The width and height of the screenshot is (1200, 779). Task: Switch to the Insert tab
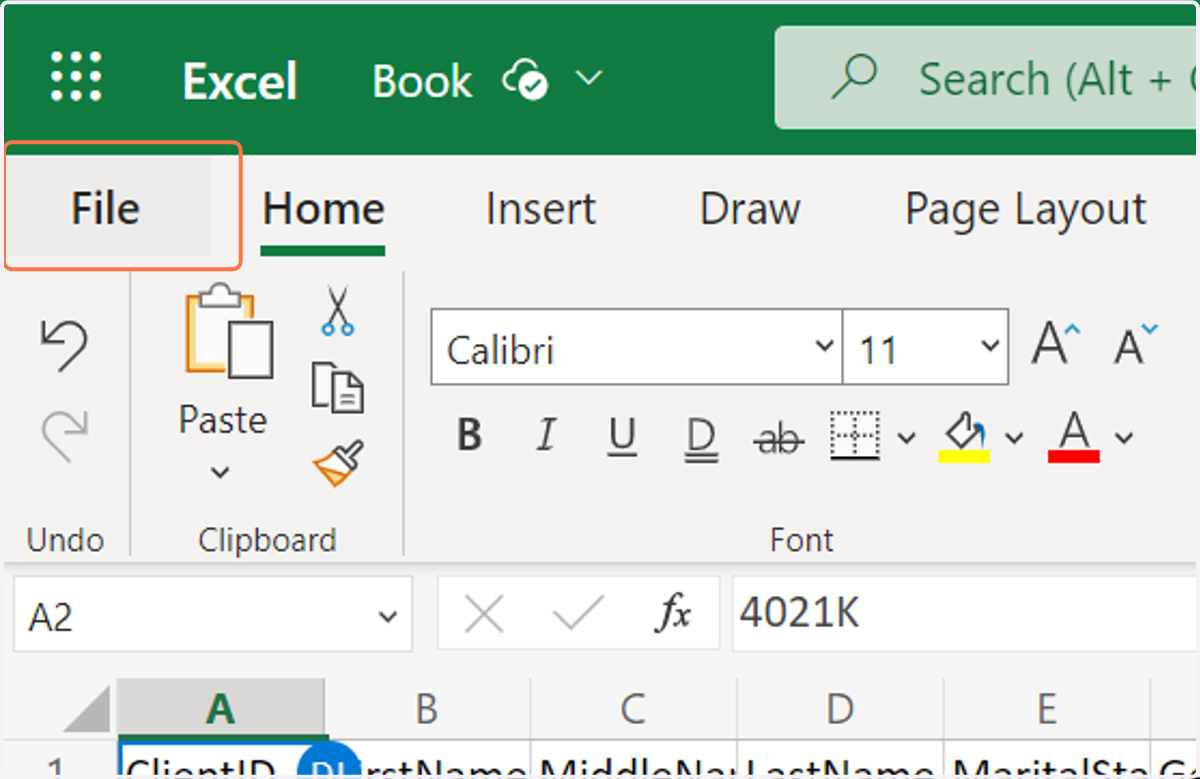pos(540,209)
